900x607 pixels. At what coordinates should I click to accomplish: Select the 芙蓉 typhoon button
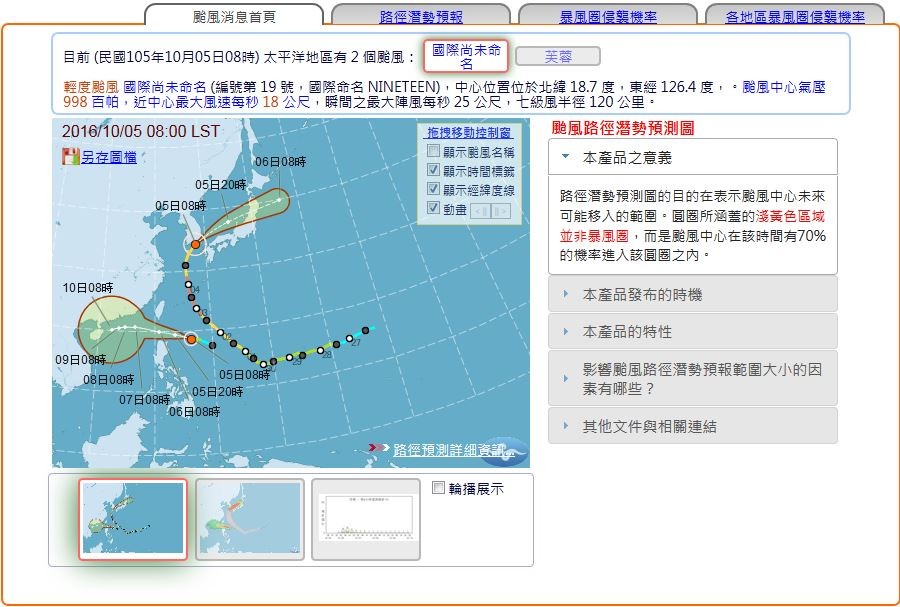pos(558,56)
